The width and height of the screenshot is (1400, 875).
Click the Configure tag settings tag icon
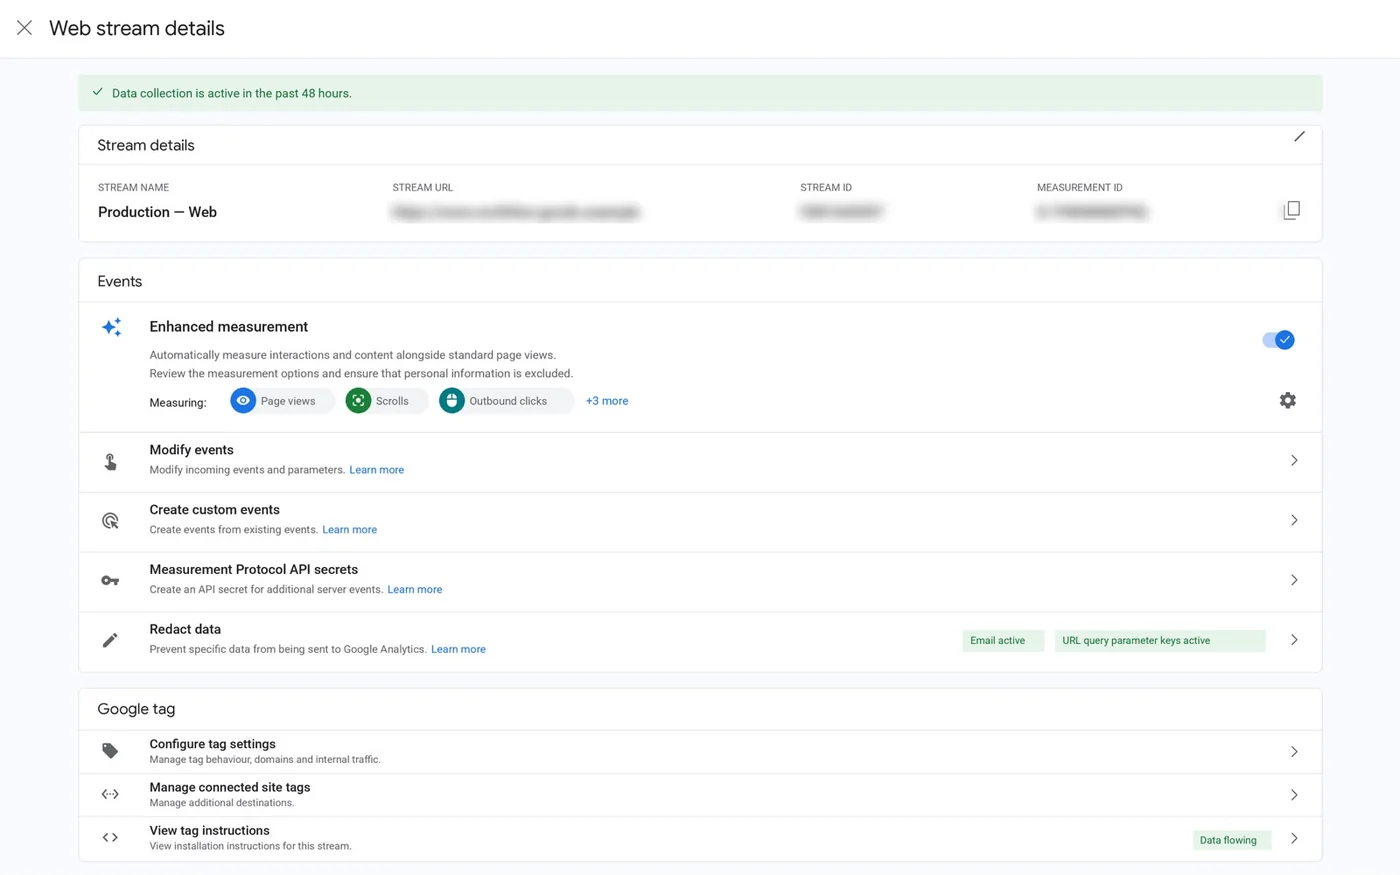(110, 751)
